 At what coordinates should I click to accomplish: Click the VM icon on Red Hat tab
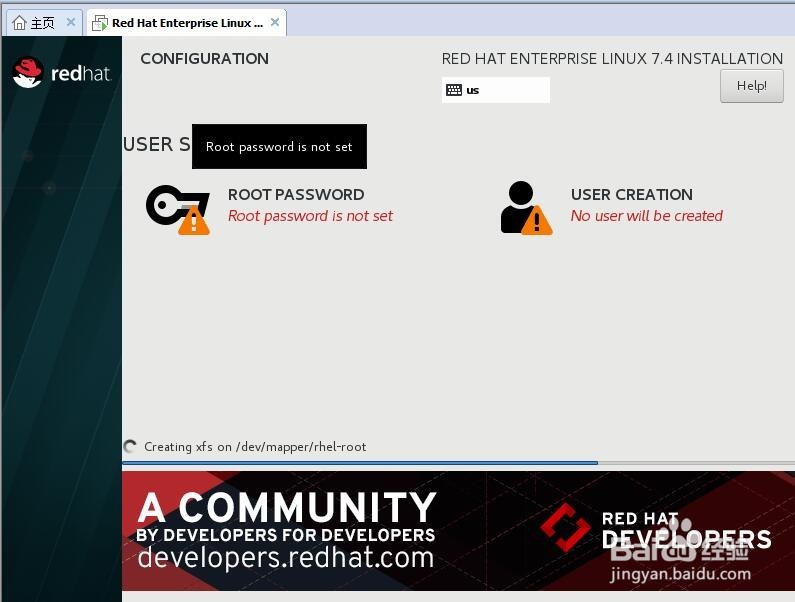click(x=100, y=23)
